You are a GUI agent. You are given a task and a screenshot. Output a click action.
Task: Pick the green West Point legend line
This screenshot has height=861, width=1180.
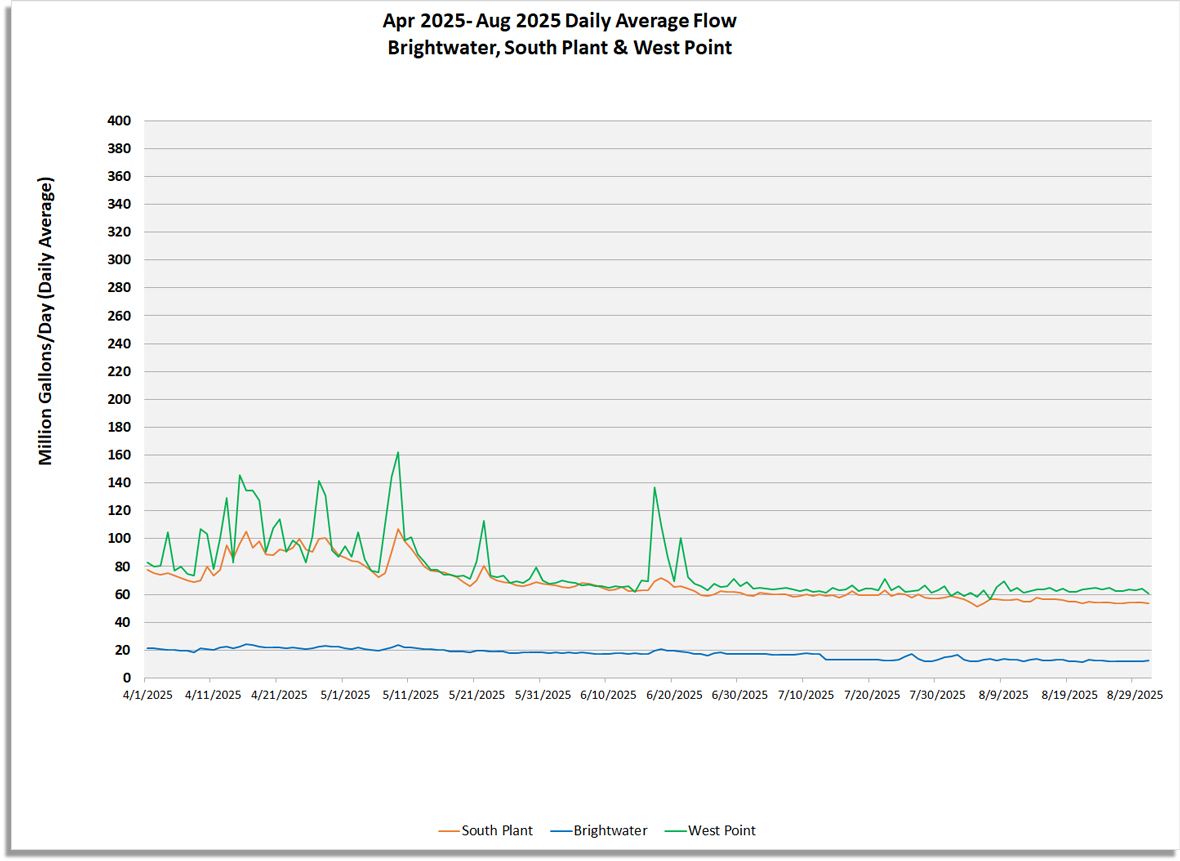674,830
